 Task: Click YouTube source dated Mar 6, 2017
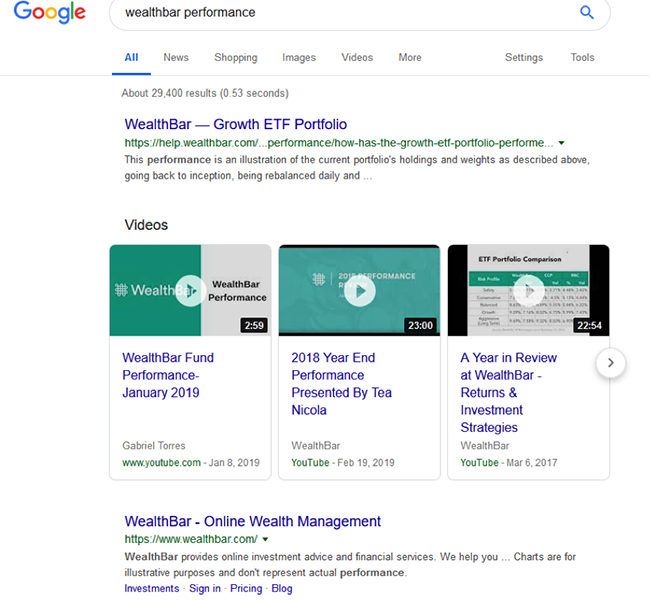tap(479, 463)
